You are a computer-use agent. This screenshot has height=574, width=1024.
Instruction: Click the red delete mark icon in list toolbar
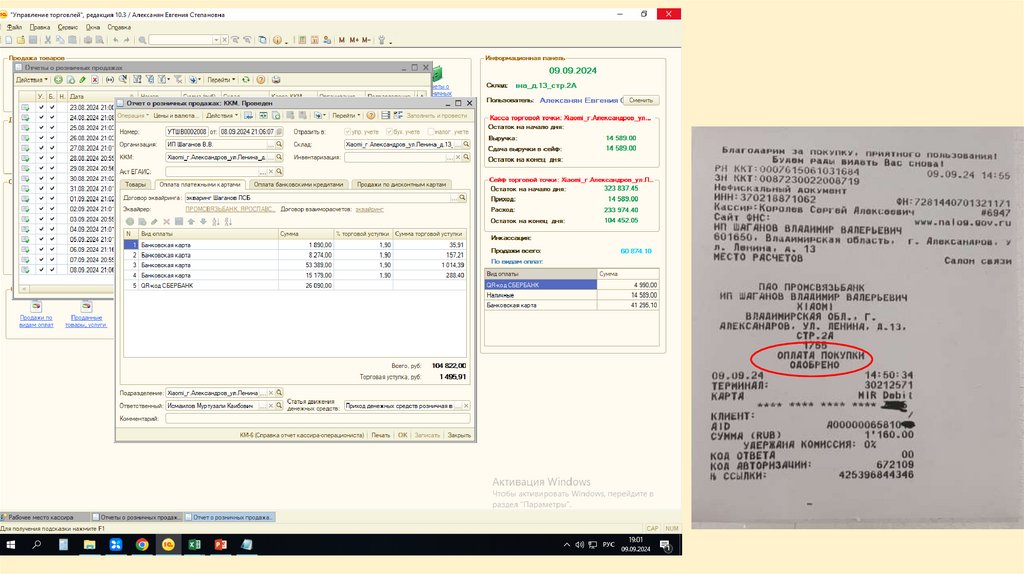(96, 79)
